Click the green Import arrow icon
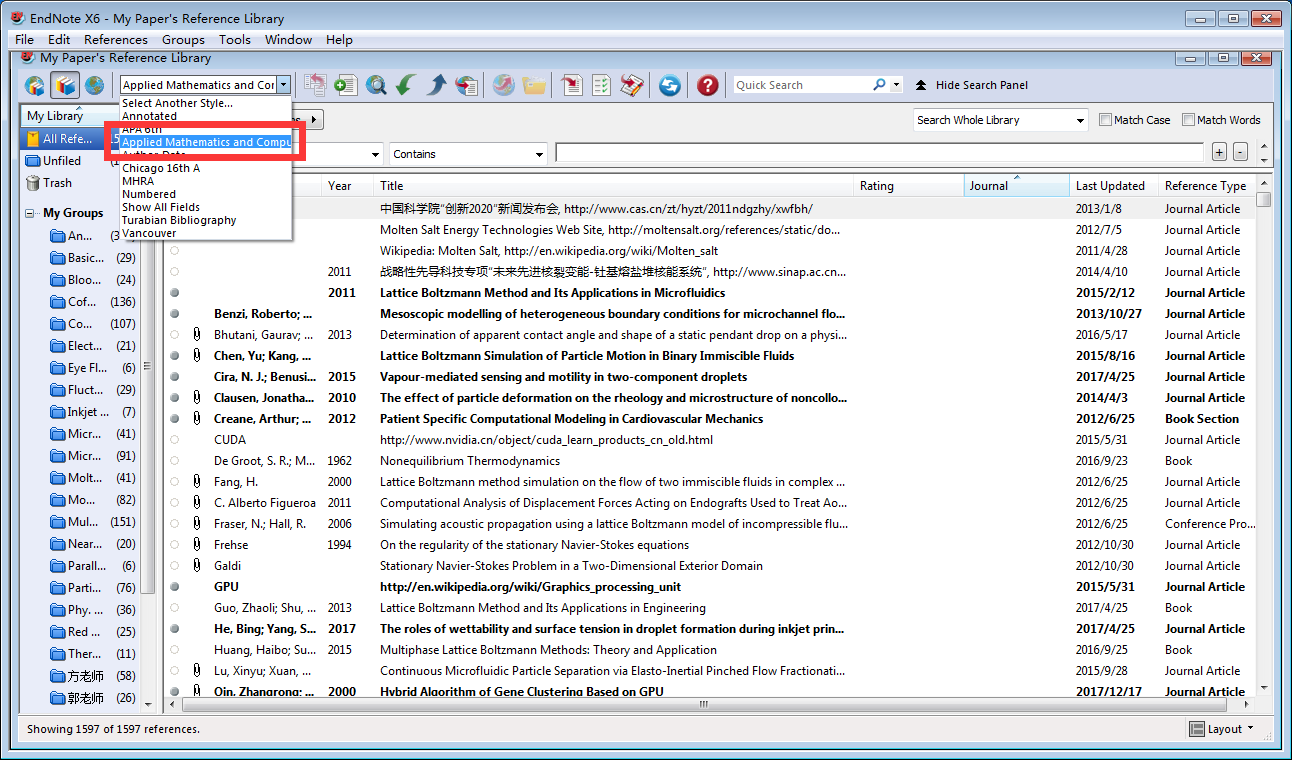Viewport: 1292px width, 760px height. 406,85
